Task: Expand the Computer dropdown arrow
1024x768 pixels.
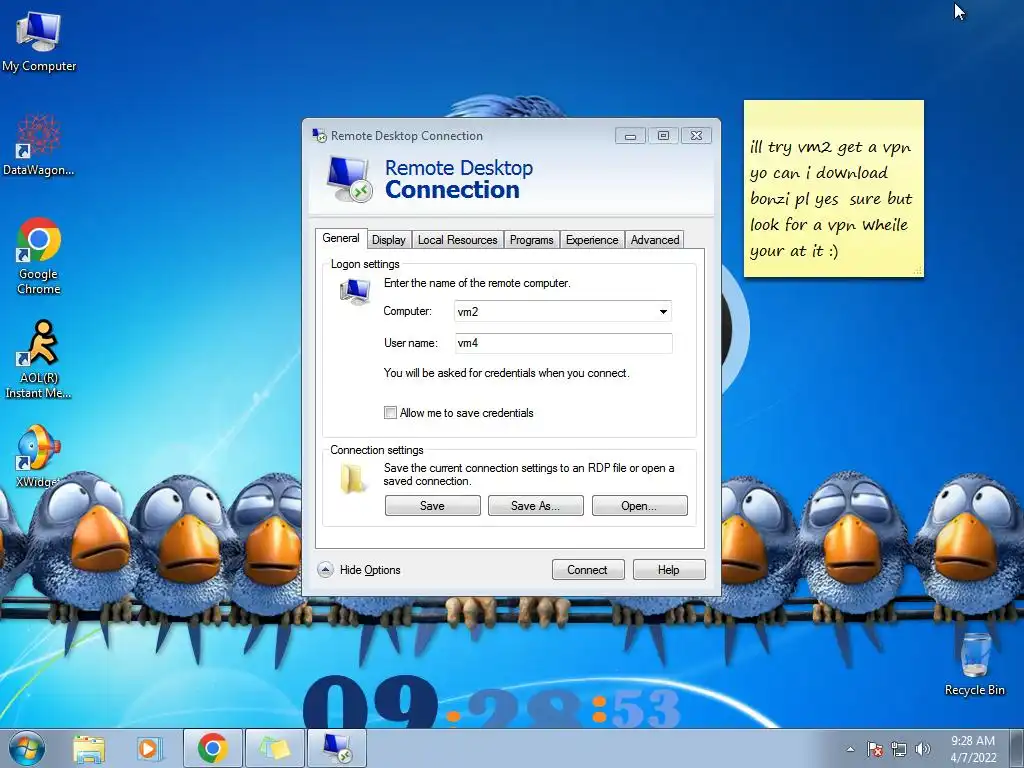Action: (x=663, y=312)
